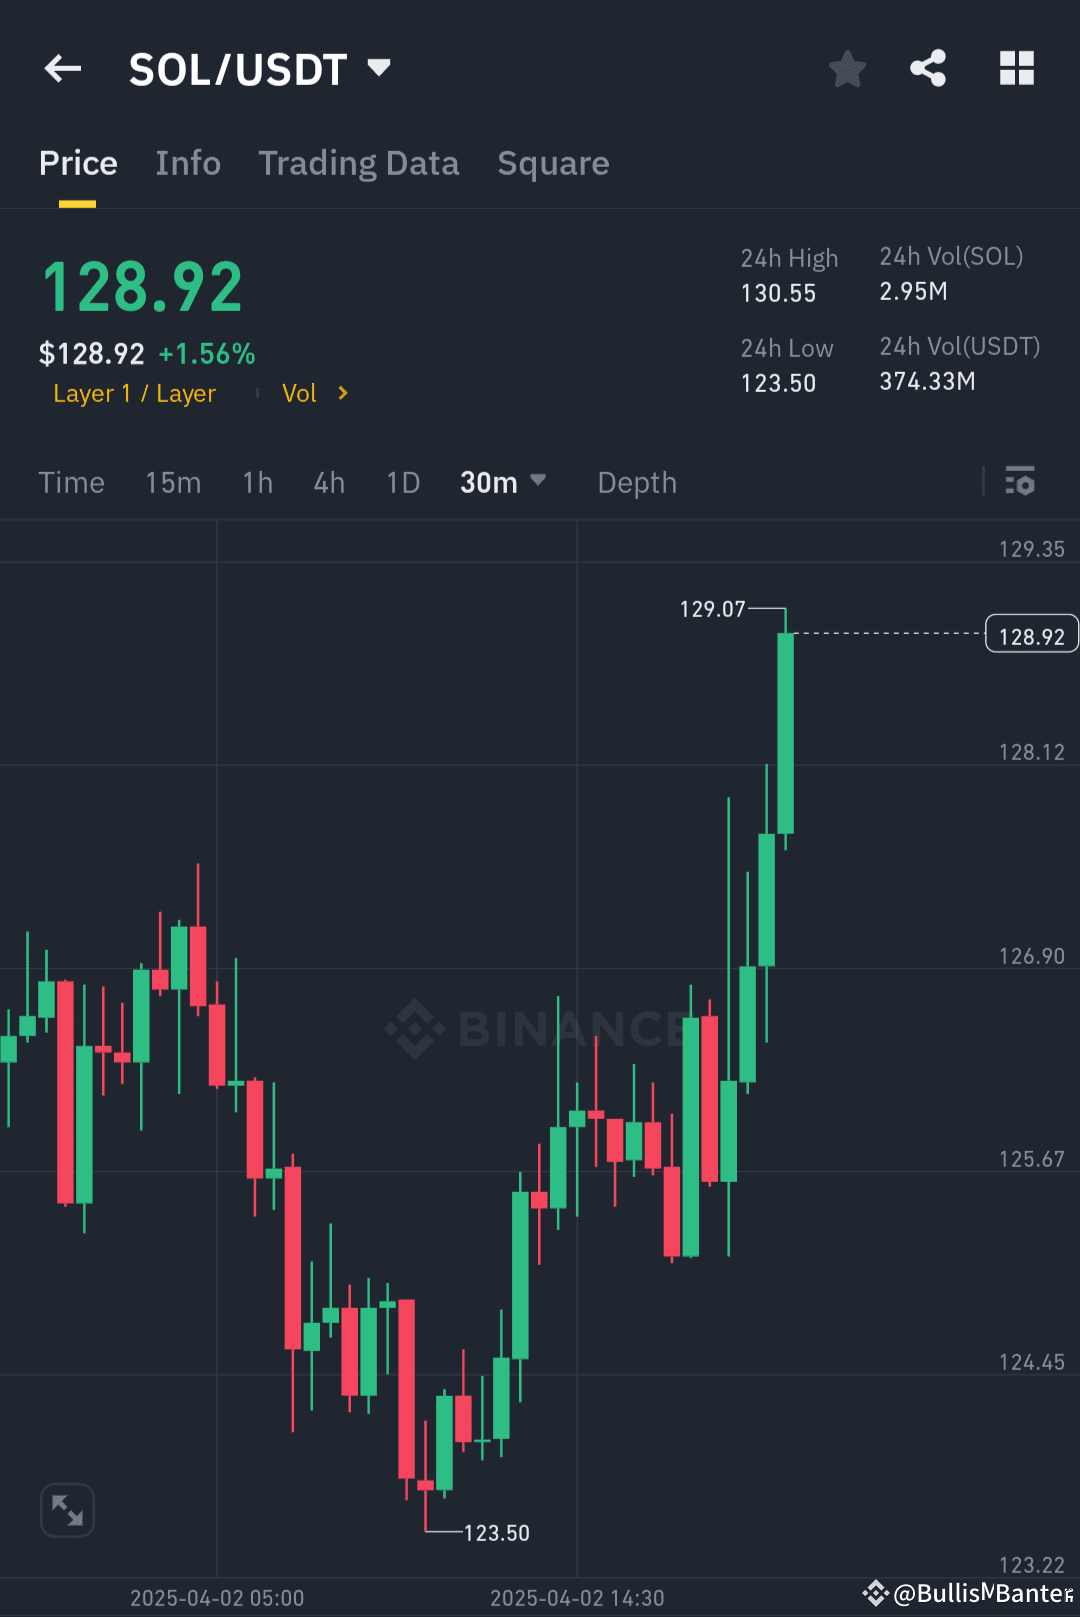
Task: Enable the 4h candle interval
Action: [328, 482]
